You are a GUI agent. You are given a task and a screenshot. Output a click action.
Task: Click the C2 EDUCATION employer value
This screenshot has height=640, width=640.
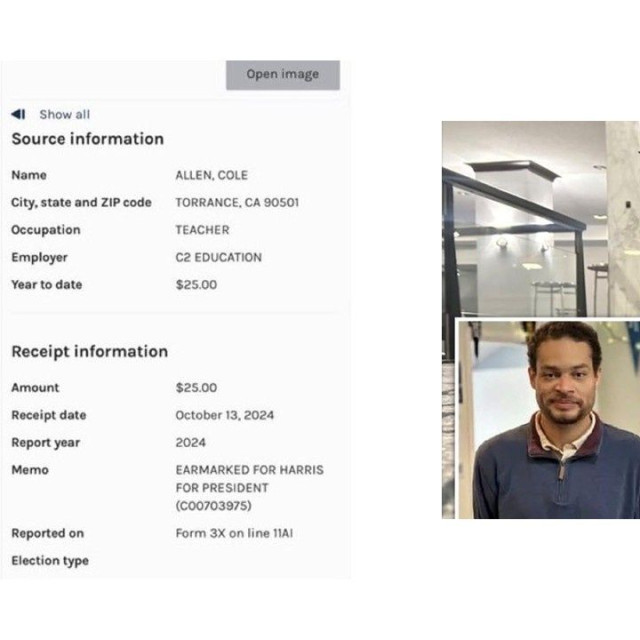(218, 257)
